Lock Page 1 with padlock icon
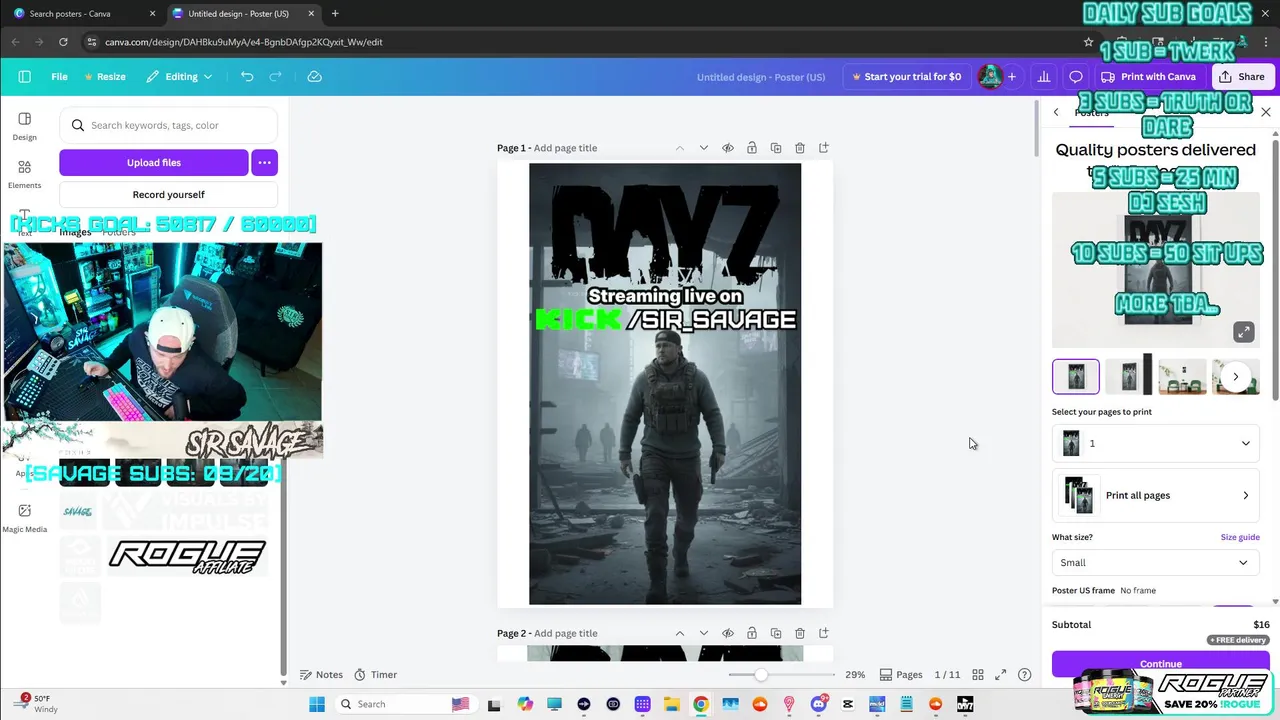 752,148
